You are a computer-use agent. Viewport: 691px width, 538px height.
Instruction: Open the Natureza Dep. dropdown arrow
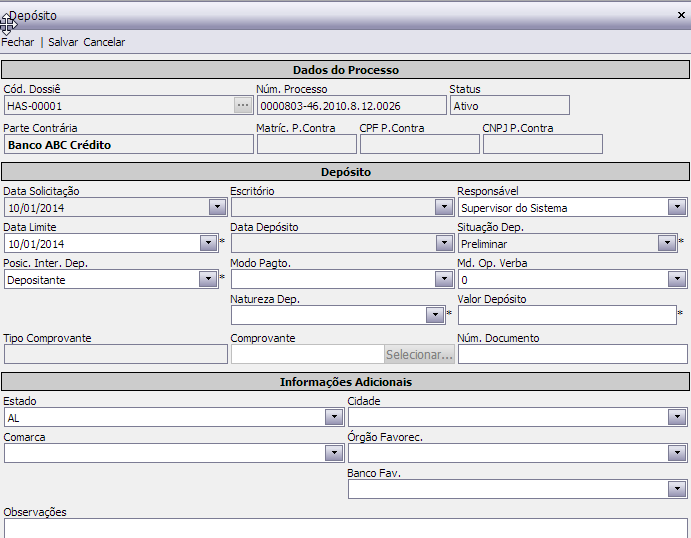pyautogui.click(x=435, y=315)
